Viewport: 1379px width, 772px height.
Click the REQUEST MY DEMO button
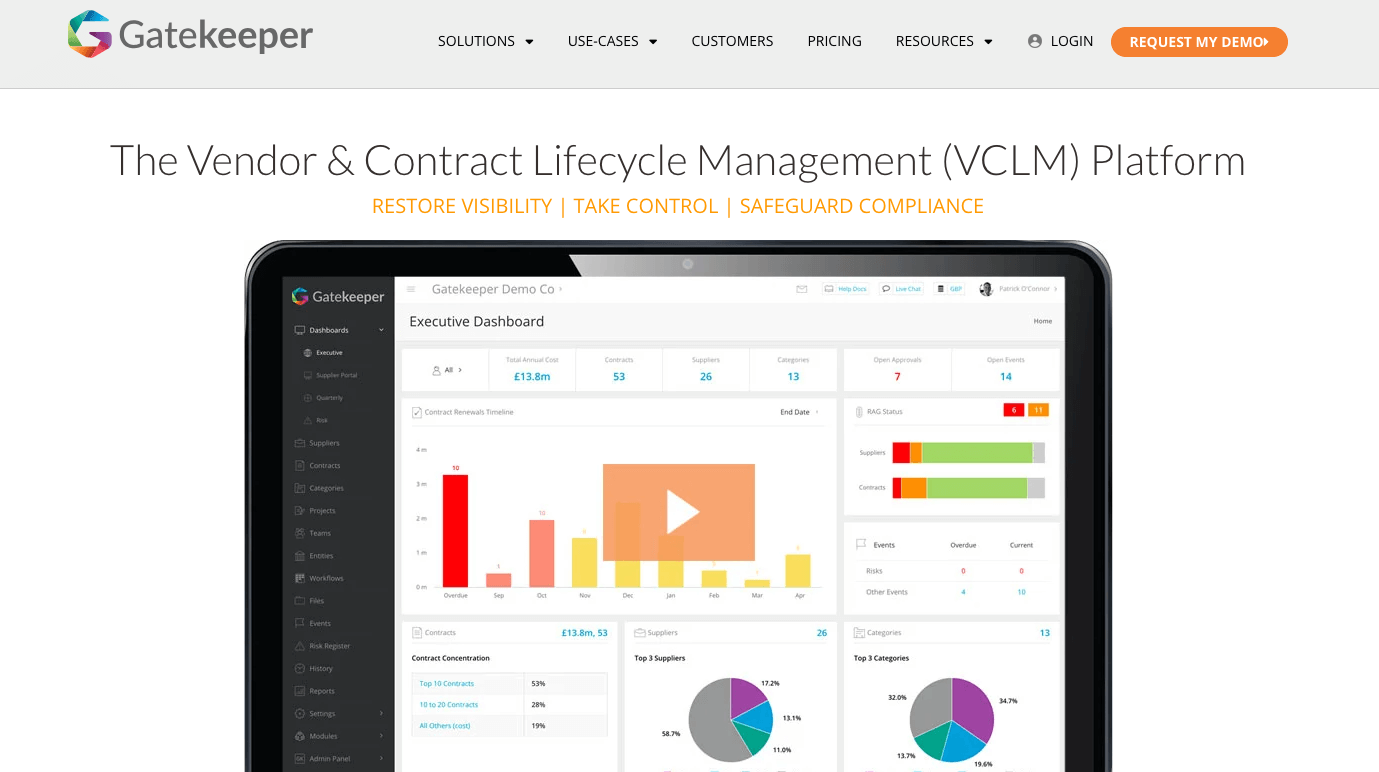[x=1199, y=42]
